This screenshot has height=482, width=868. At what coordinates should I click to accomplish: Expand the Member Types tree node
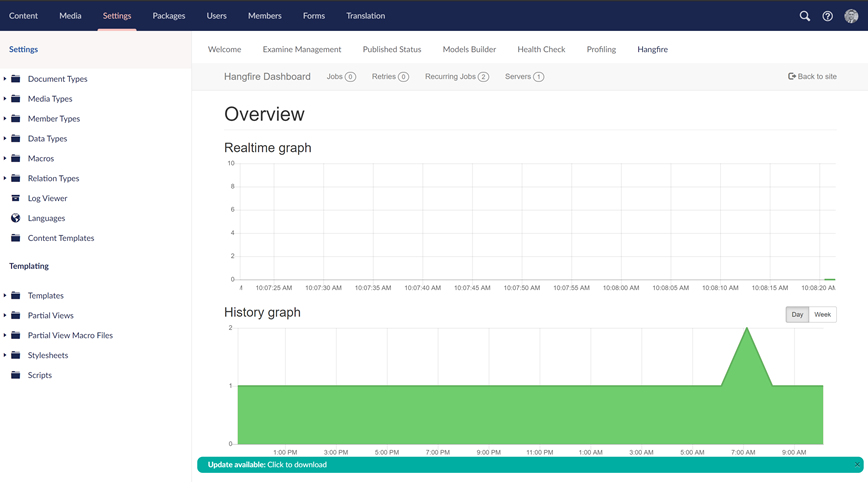coord(5,118)
